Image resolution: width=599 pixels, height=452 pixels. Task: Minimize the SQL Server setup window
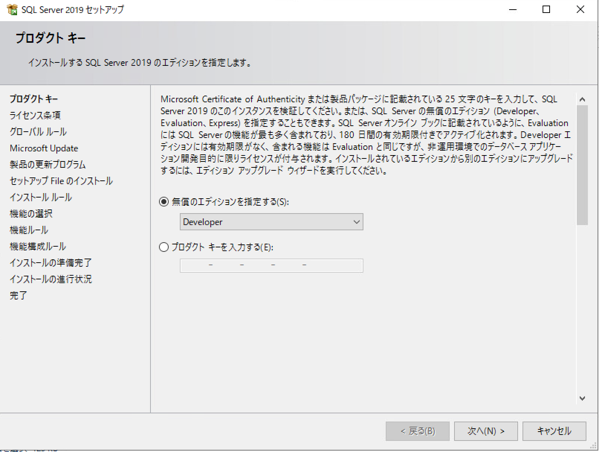(513, 10)
